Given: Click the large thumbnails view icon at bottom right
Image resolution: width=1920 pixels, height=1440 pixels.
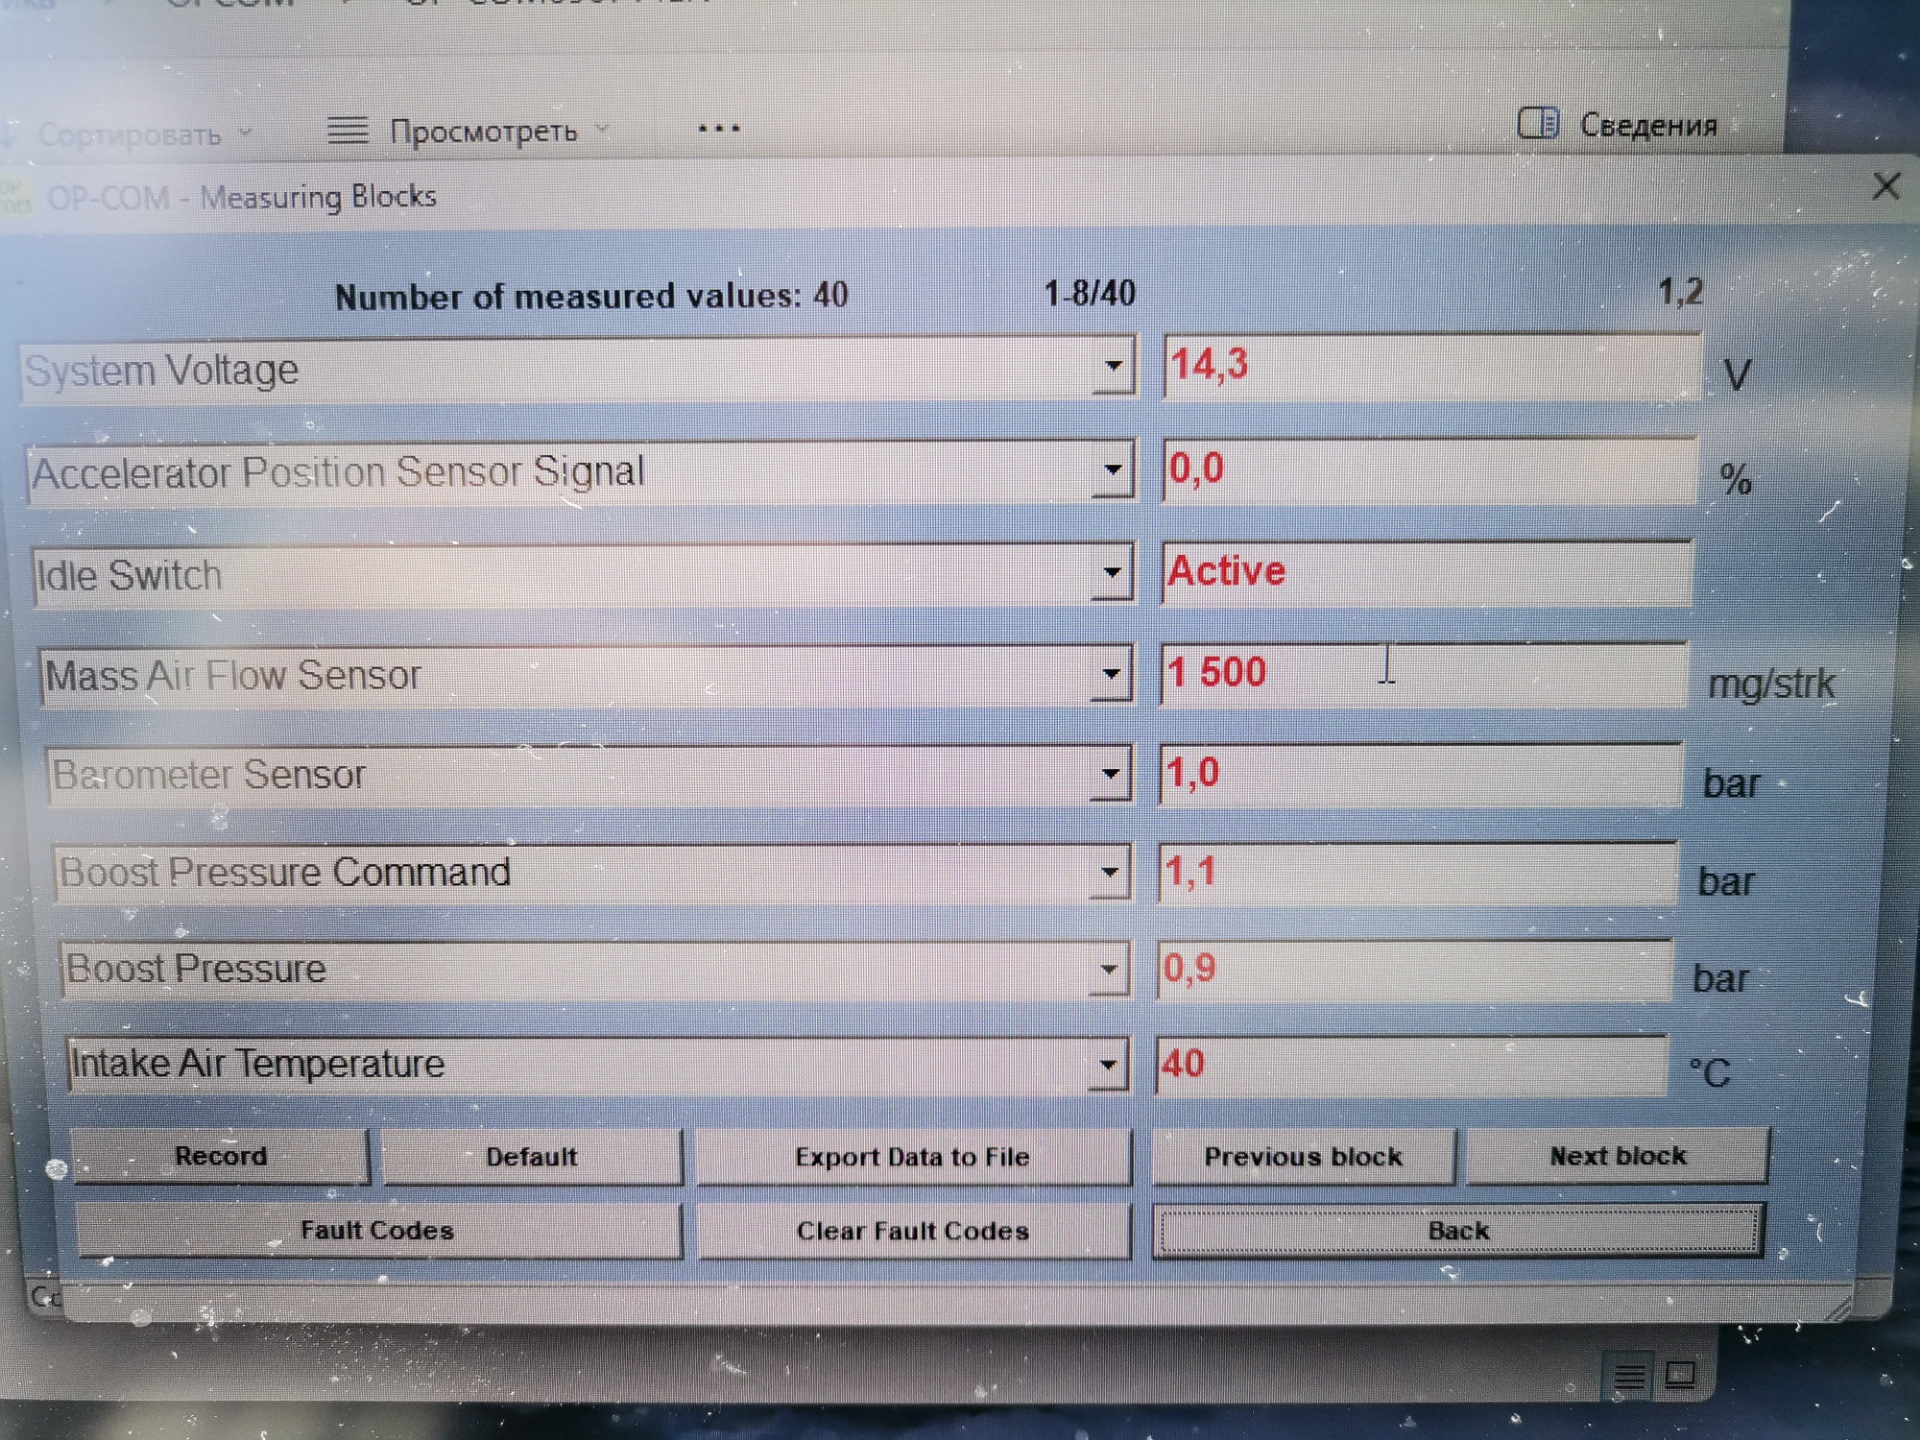Looking at the screenshot, I should point(1680,1376).
